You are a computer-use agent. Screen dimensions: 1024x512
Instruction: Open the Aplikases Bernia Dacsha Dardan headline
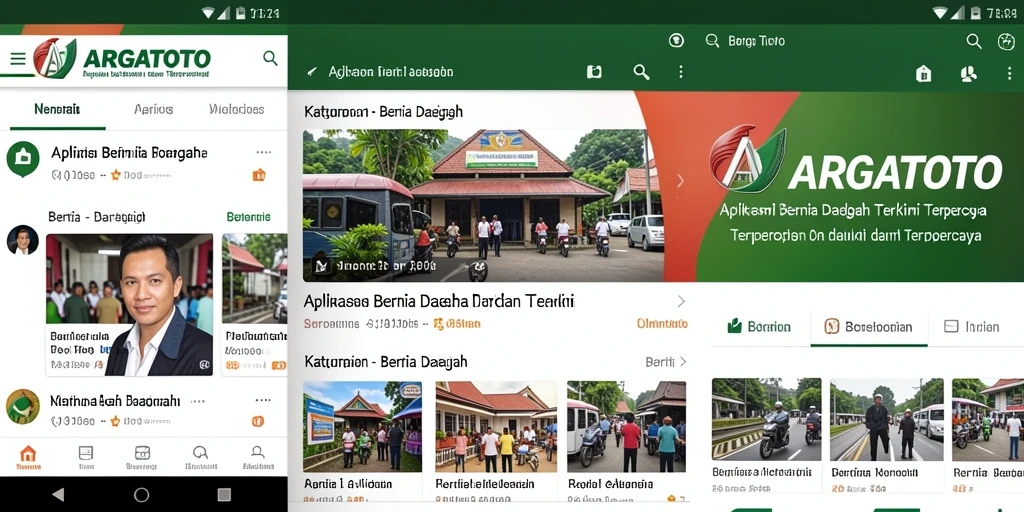tap(440, 301)
